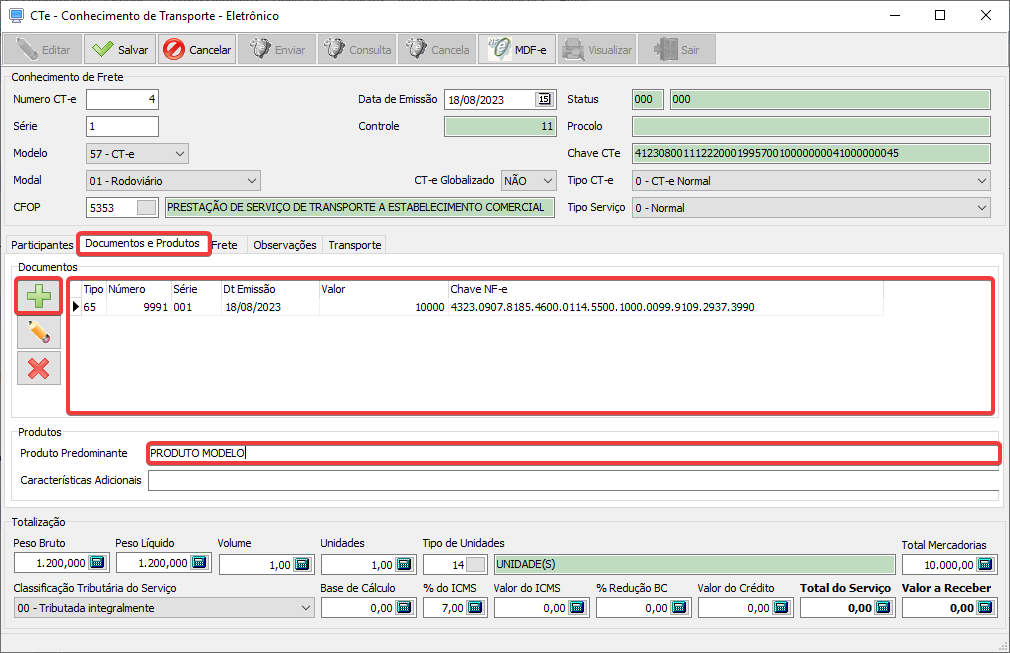1010x653 pixels.
Task: Click the CFOP code field
Action: tap(111, 207)
